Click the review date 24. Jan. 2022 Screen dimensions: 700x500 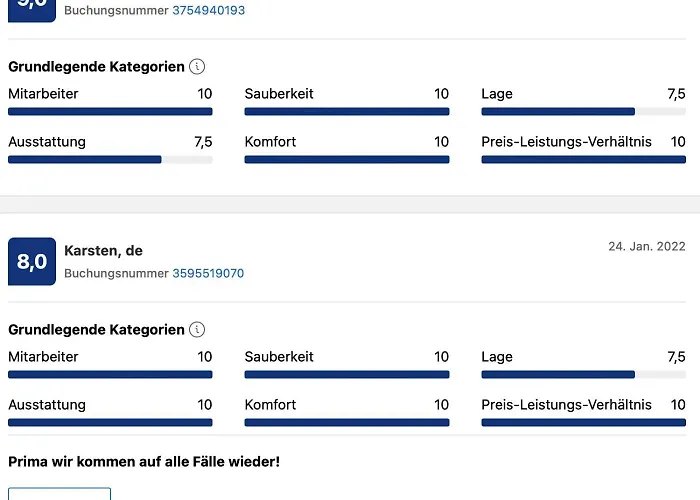[x=647, y=246]
